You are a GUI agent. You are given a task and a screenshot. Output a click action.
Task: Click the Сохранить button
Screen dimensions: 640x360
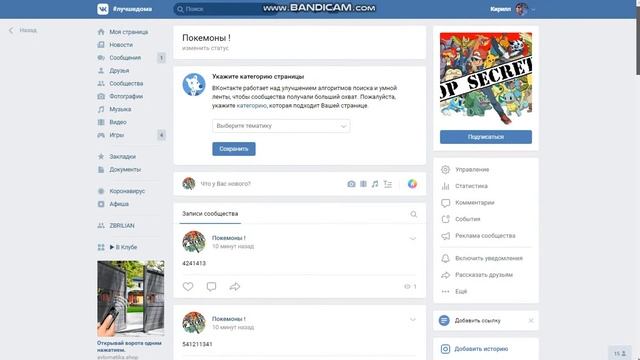[x=234, y=149]
